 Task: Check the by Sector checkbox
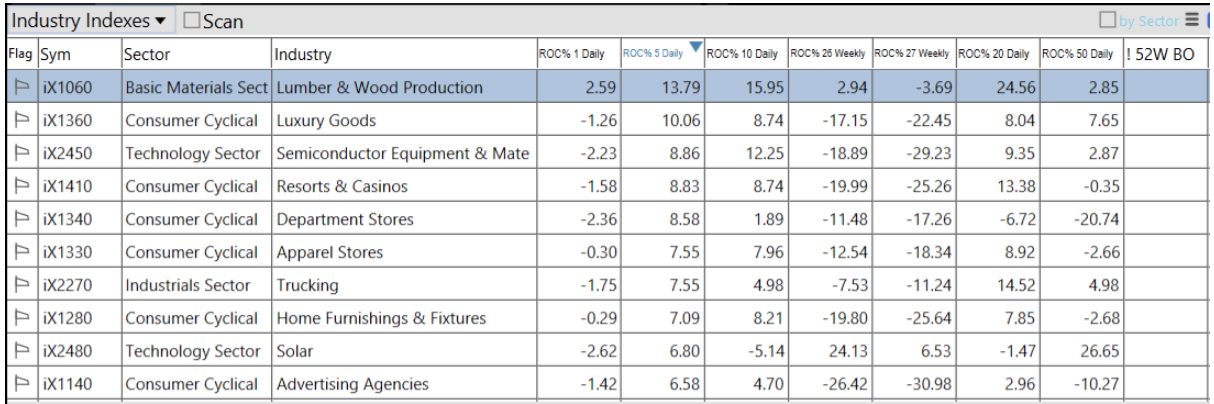coord(1107,20)
